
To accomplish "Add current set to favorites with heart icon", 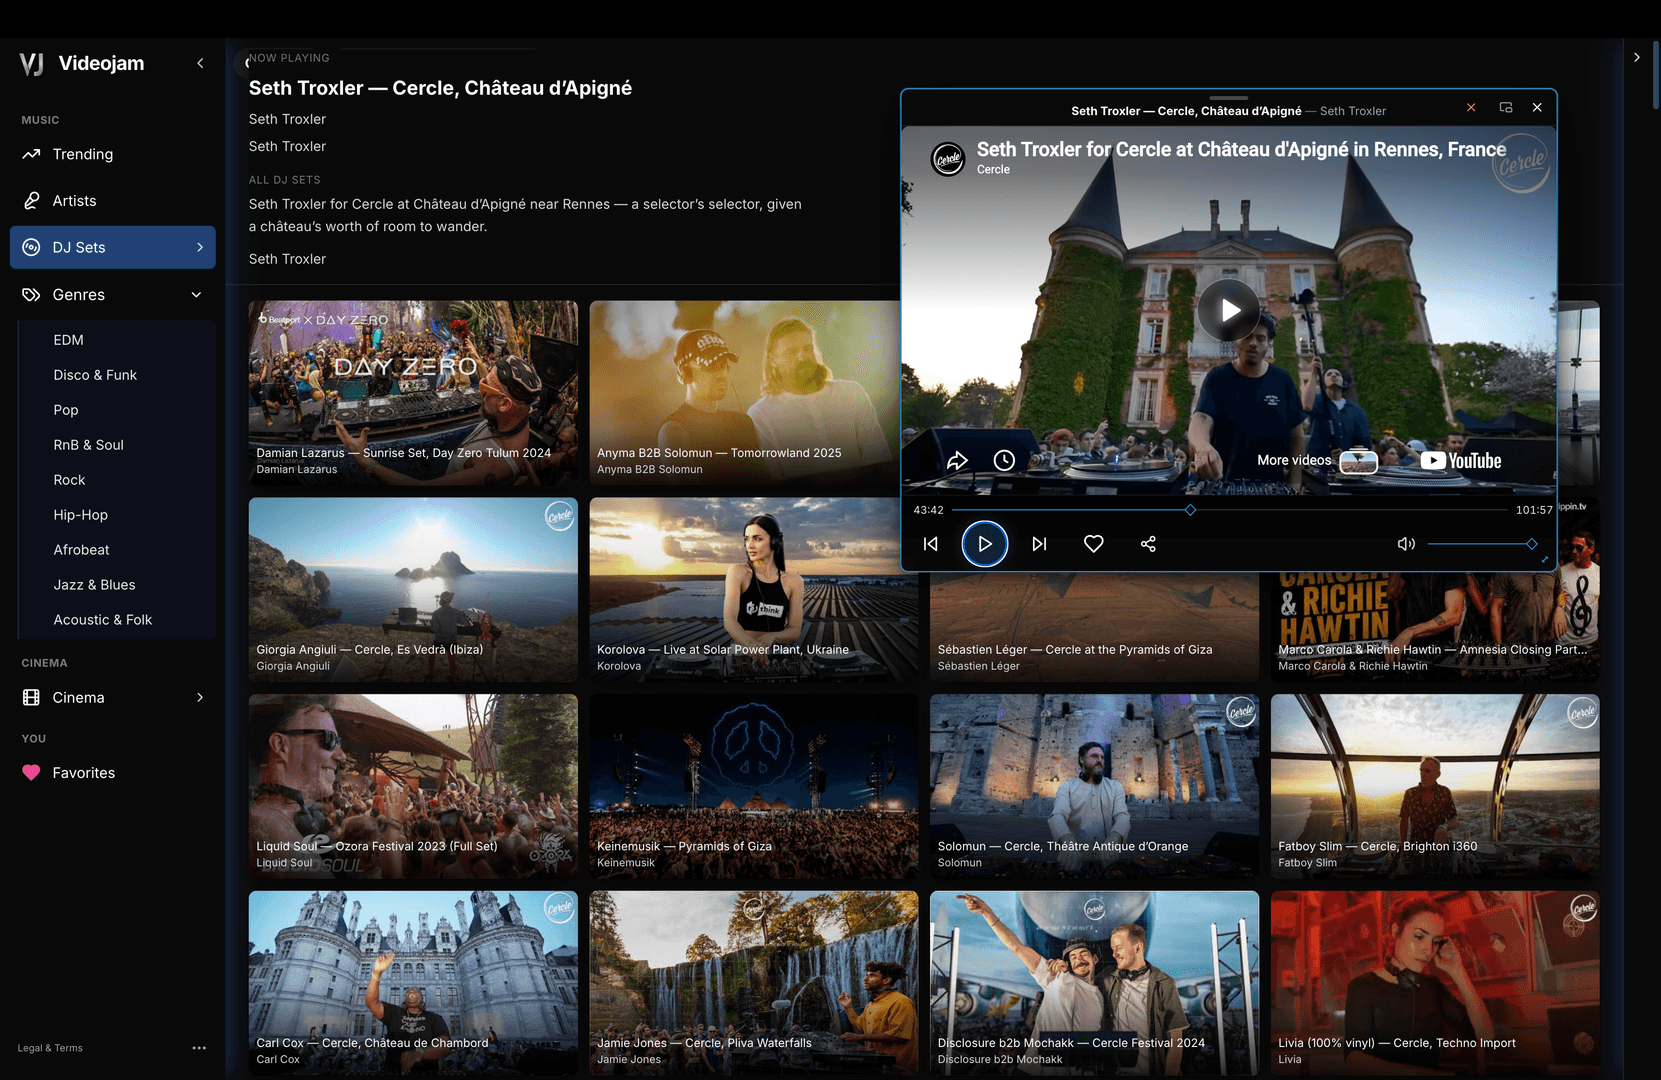I will pyautogui.click(x=1093, y=544).
